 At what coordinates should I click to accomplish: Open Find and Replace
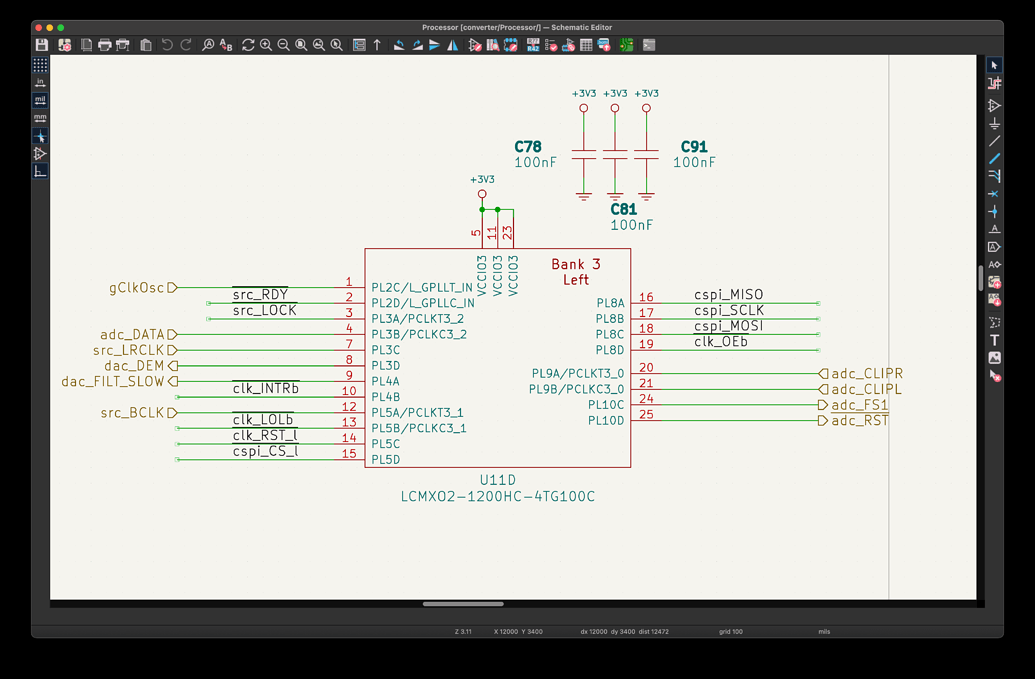(226, 45)
